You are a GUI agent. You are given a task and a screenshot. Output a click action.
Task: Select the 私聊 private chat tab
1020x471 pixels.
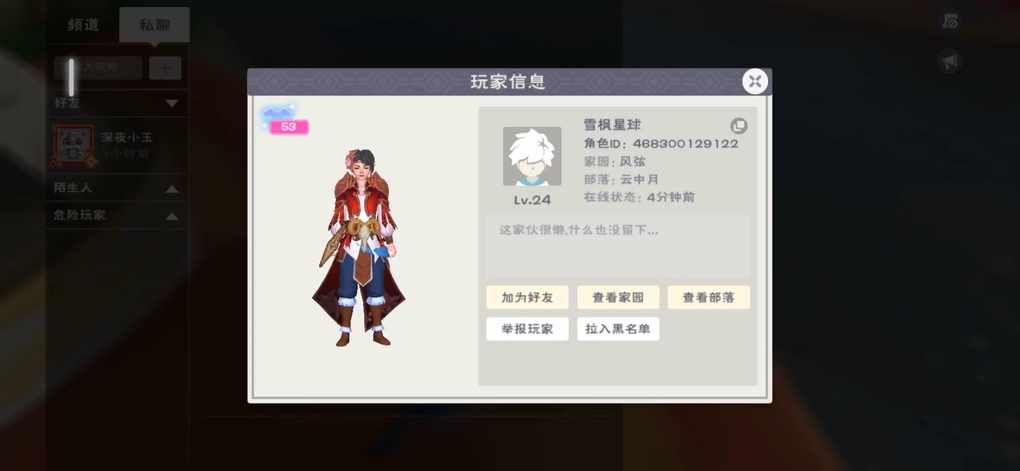[155, 25]
